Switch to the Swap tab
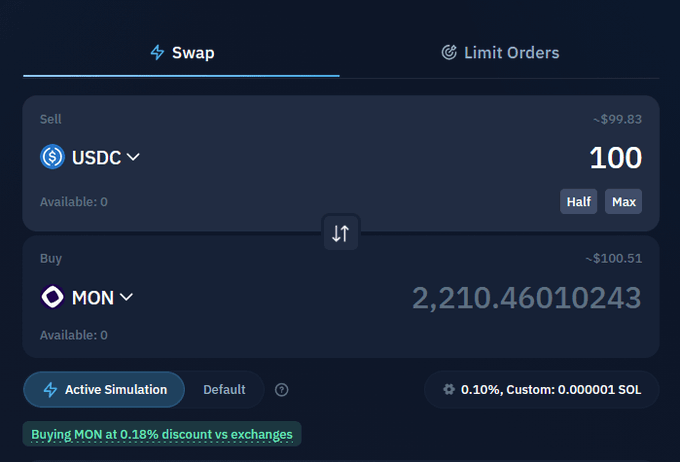The image size is (680, 462). click(181, 53)
